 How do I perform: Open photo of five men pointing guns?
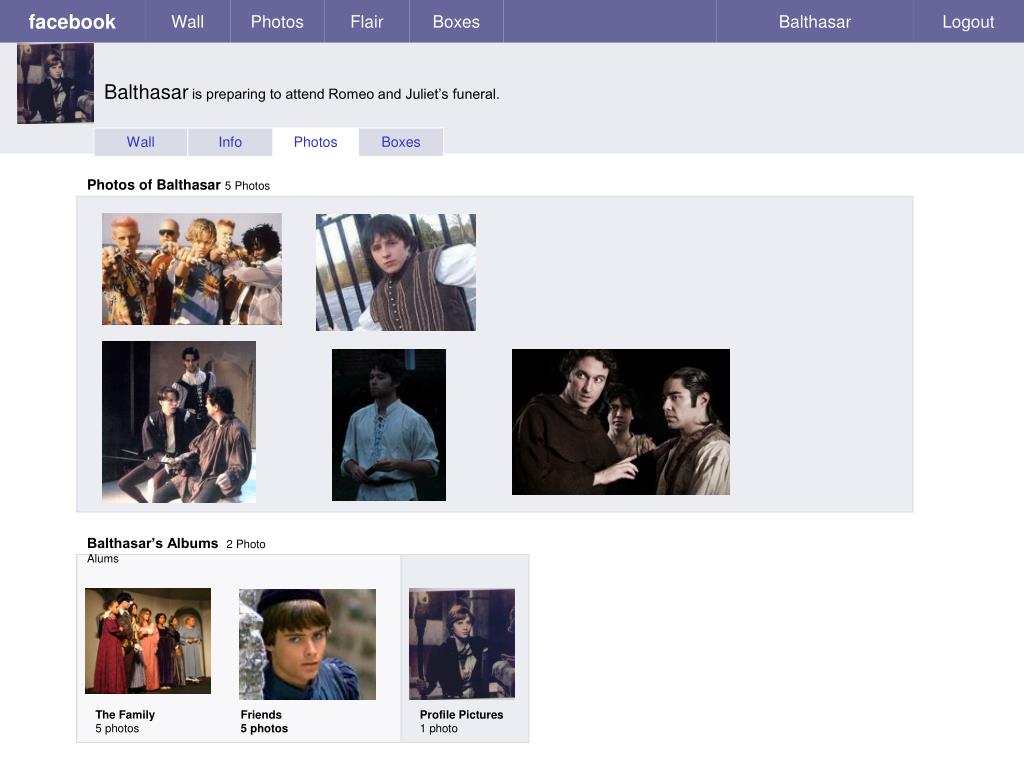(192, 269)
